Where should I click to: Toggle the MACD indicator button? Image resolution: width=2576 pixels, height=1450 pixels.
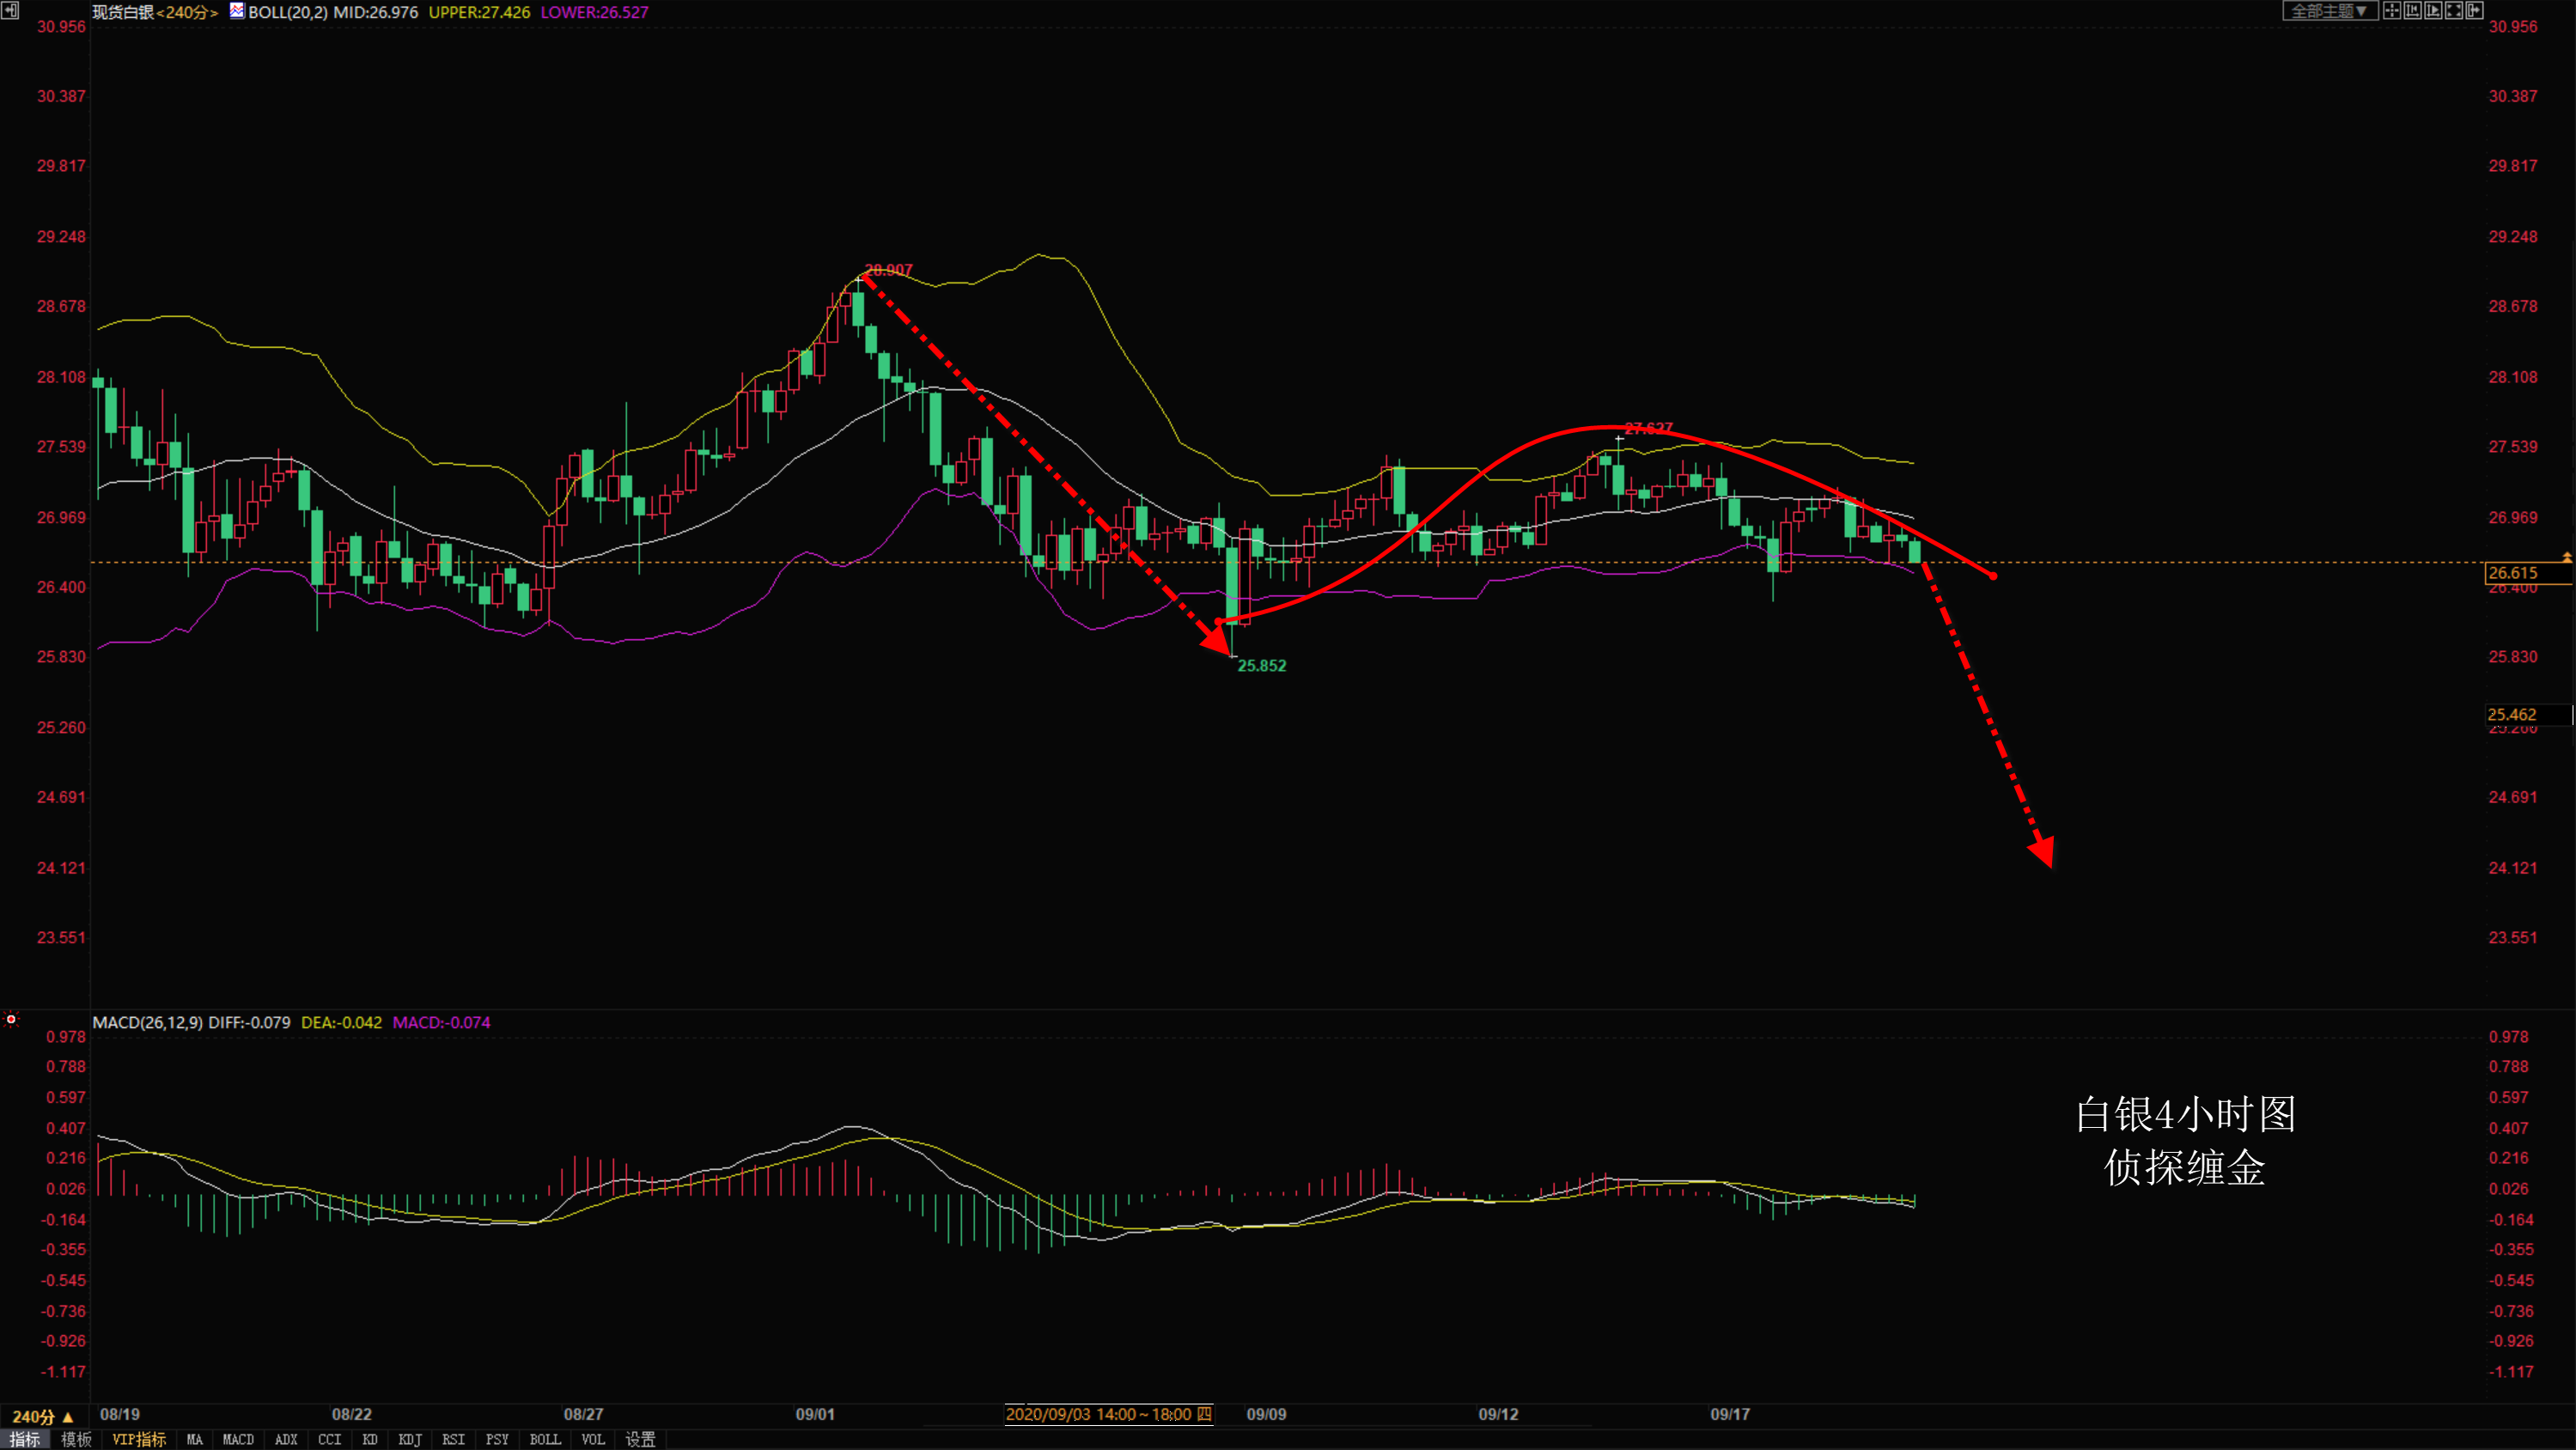pyautogui.click(x=238, y=1439)
